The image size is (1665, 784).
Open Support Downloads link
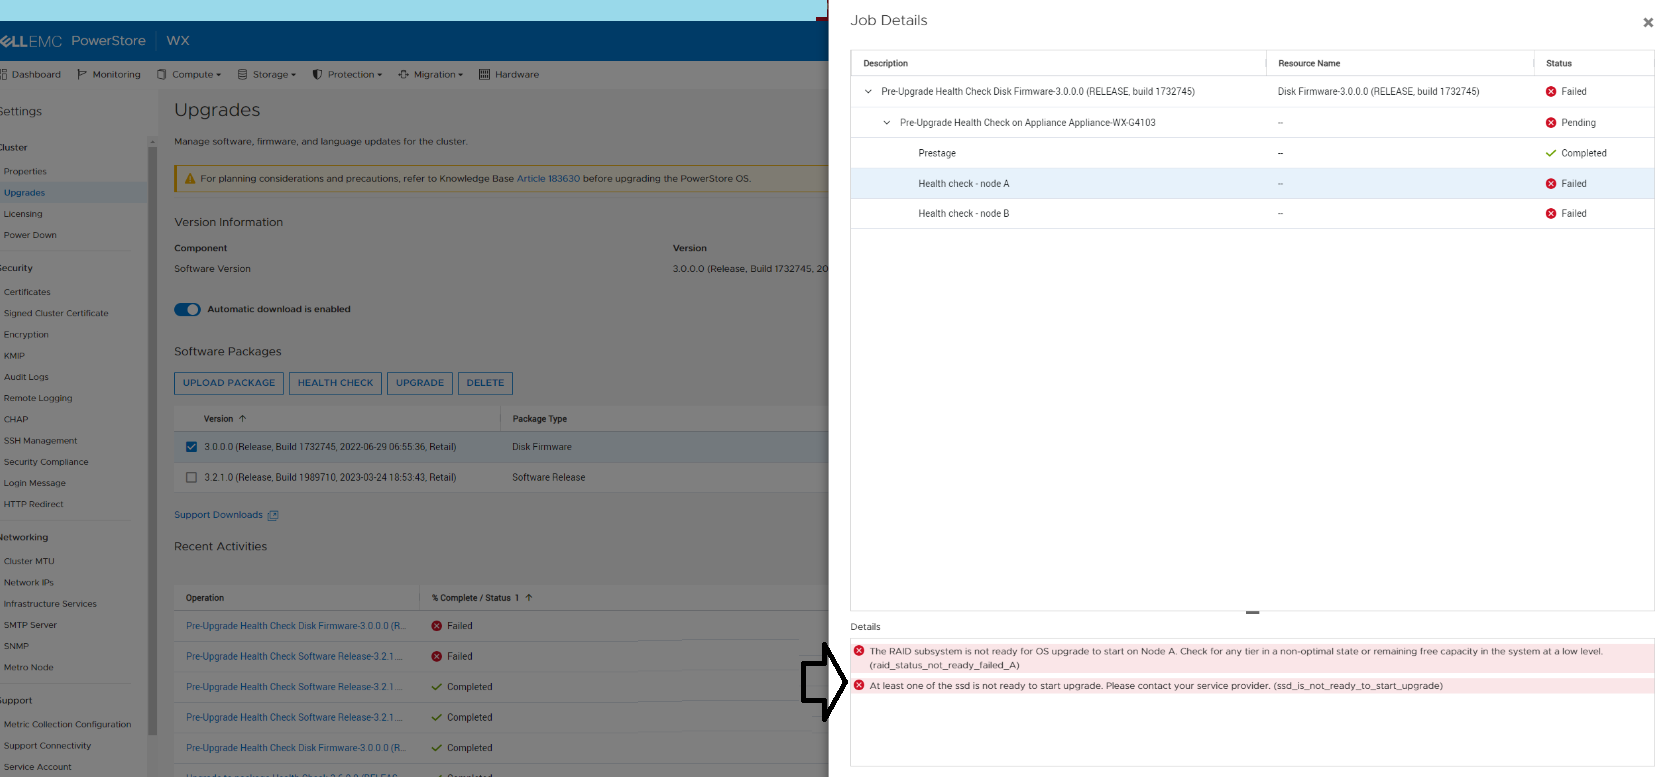click(x=218, y=515)
